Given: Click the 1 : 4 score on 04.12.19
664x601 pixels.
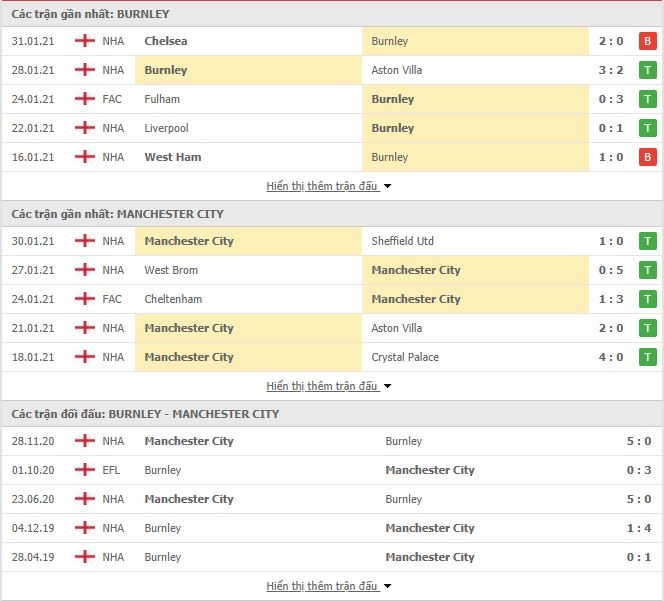Looking at the screenshot, I should click(x=639, y=528).
